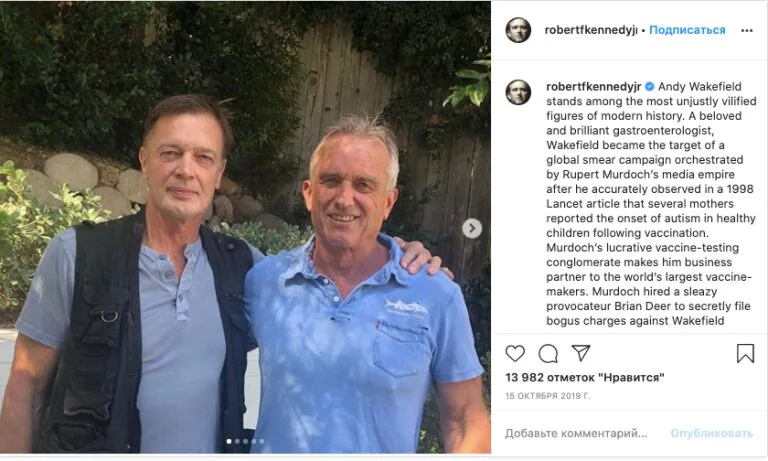
Task: Open comments via the speech bubble icon
Action: click(548, 353)
